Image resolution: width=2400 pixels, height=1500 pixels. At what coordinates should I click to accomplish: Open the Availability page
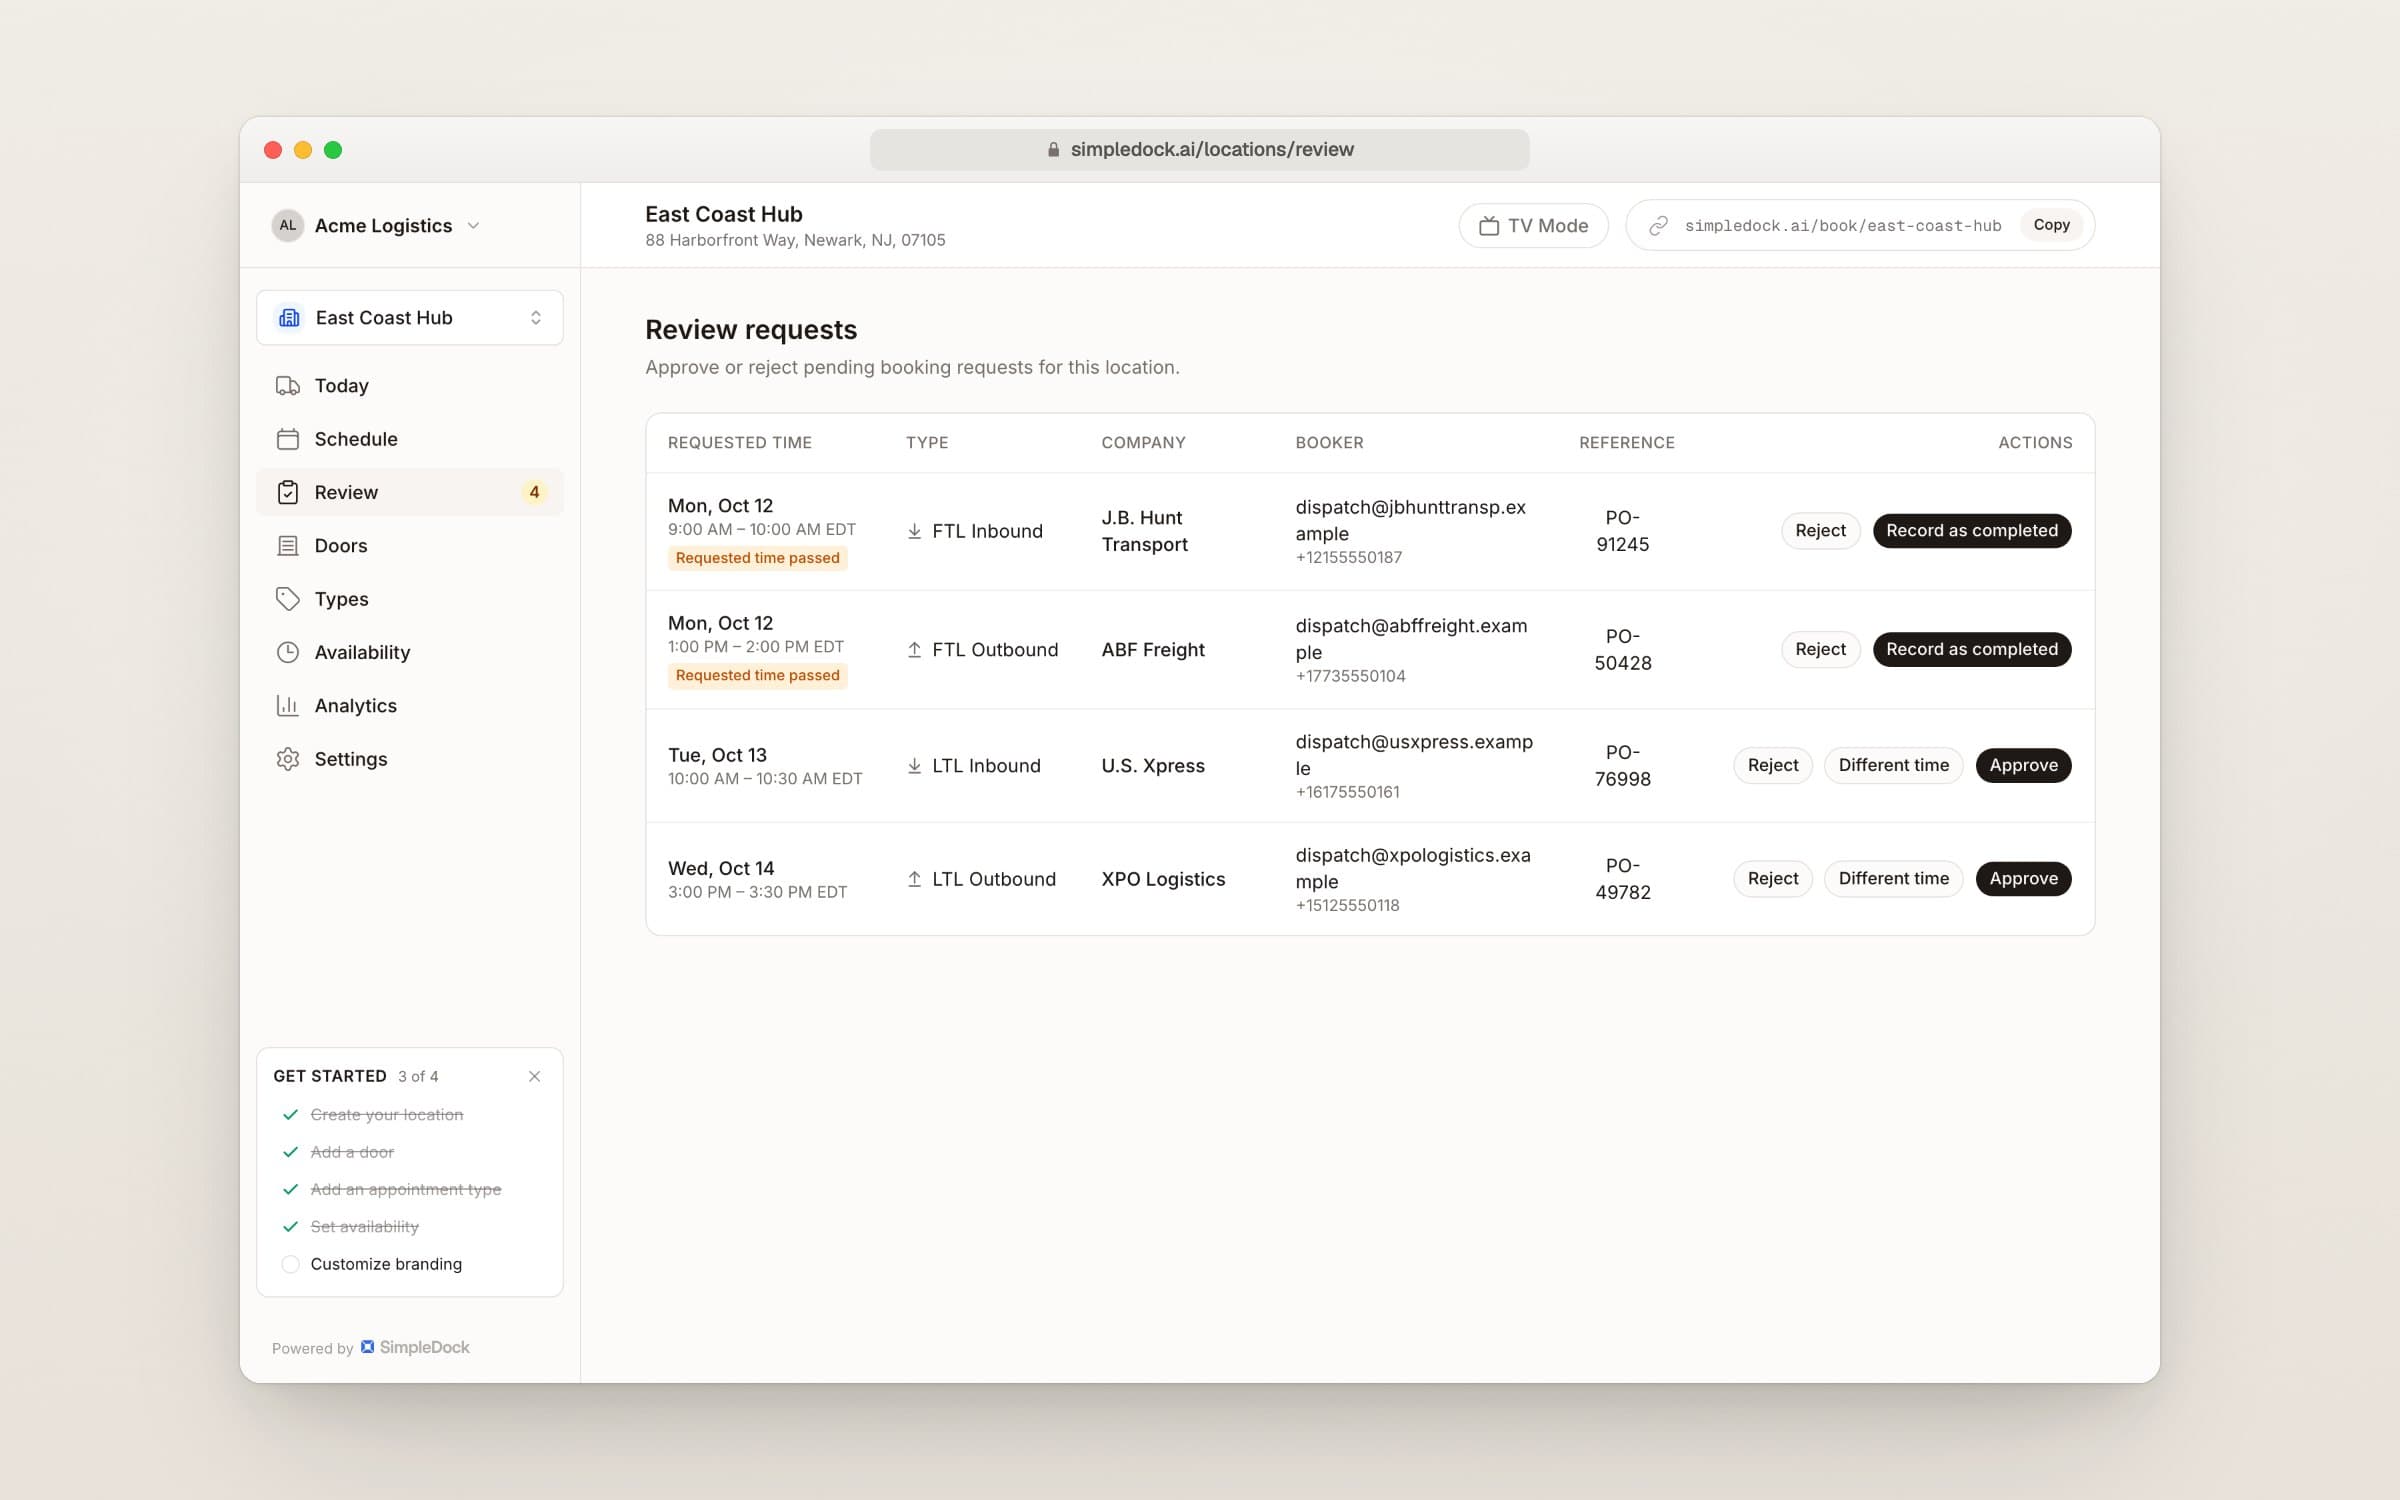410,652
